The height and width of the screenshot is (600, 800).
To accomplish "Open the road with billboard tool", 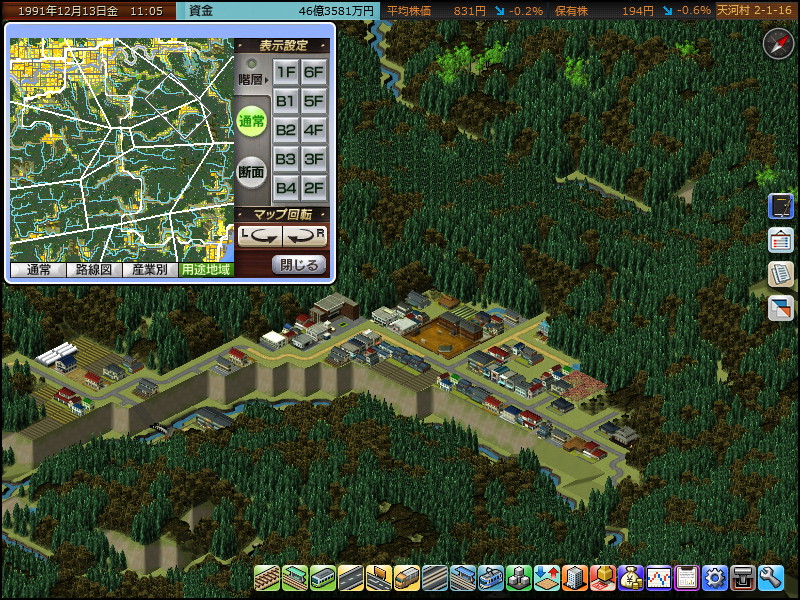I will pyautogui.click(x=379, y=578).
